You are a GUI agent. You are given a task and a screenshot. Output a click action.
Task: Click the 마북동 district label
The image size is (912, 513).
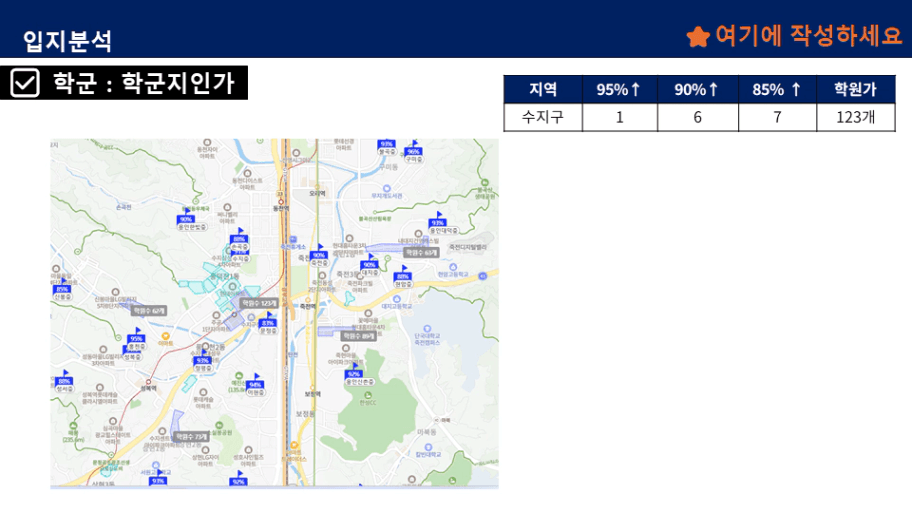tap(426, 432)
